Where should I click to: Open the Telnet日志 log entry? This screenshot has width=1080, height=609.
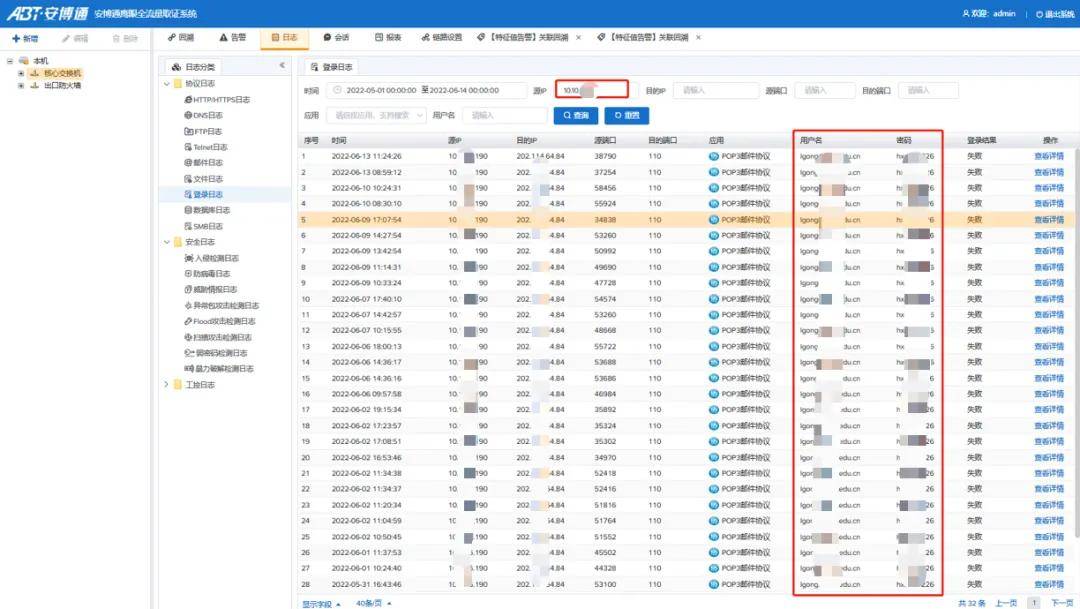click(x=205, y=147)
